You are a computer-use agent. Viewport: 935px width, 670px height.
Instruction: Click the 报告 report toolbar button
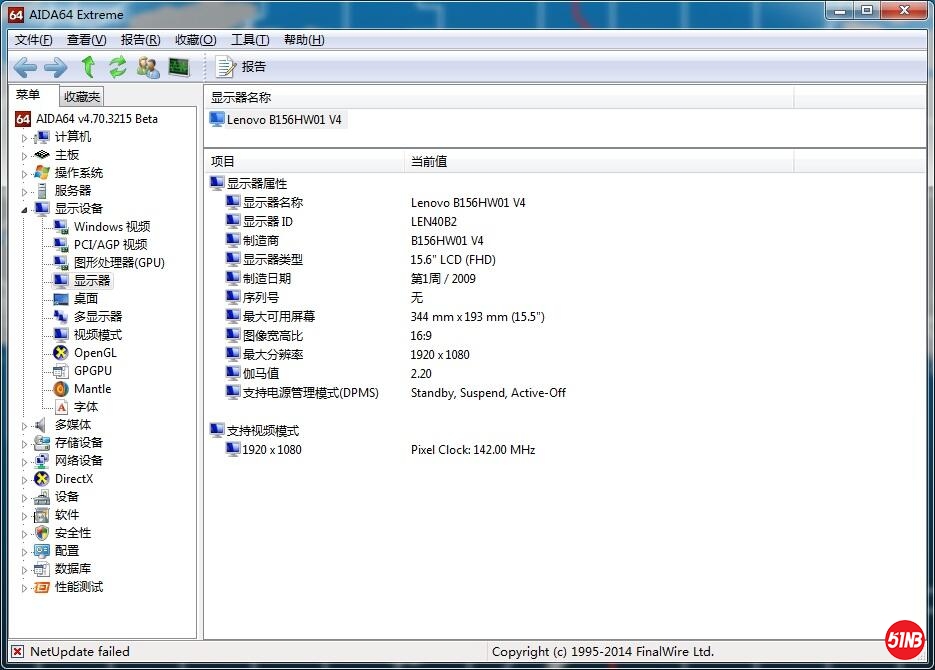pyautogui.click(x=241, y=67)
